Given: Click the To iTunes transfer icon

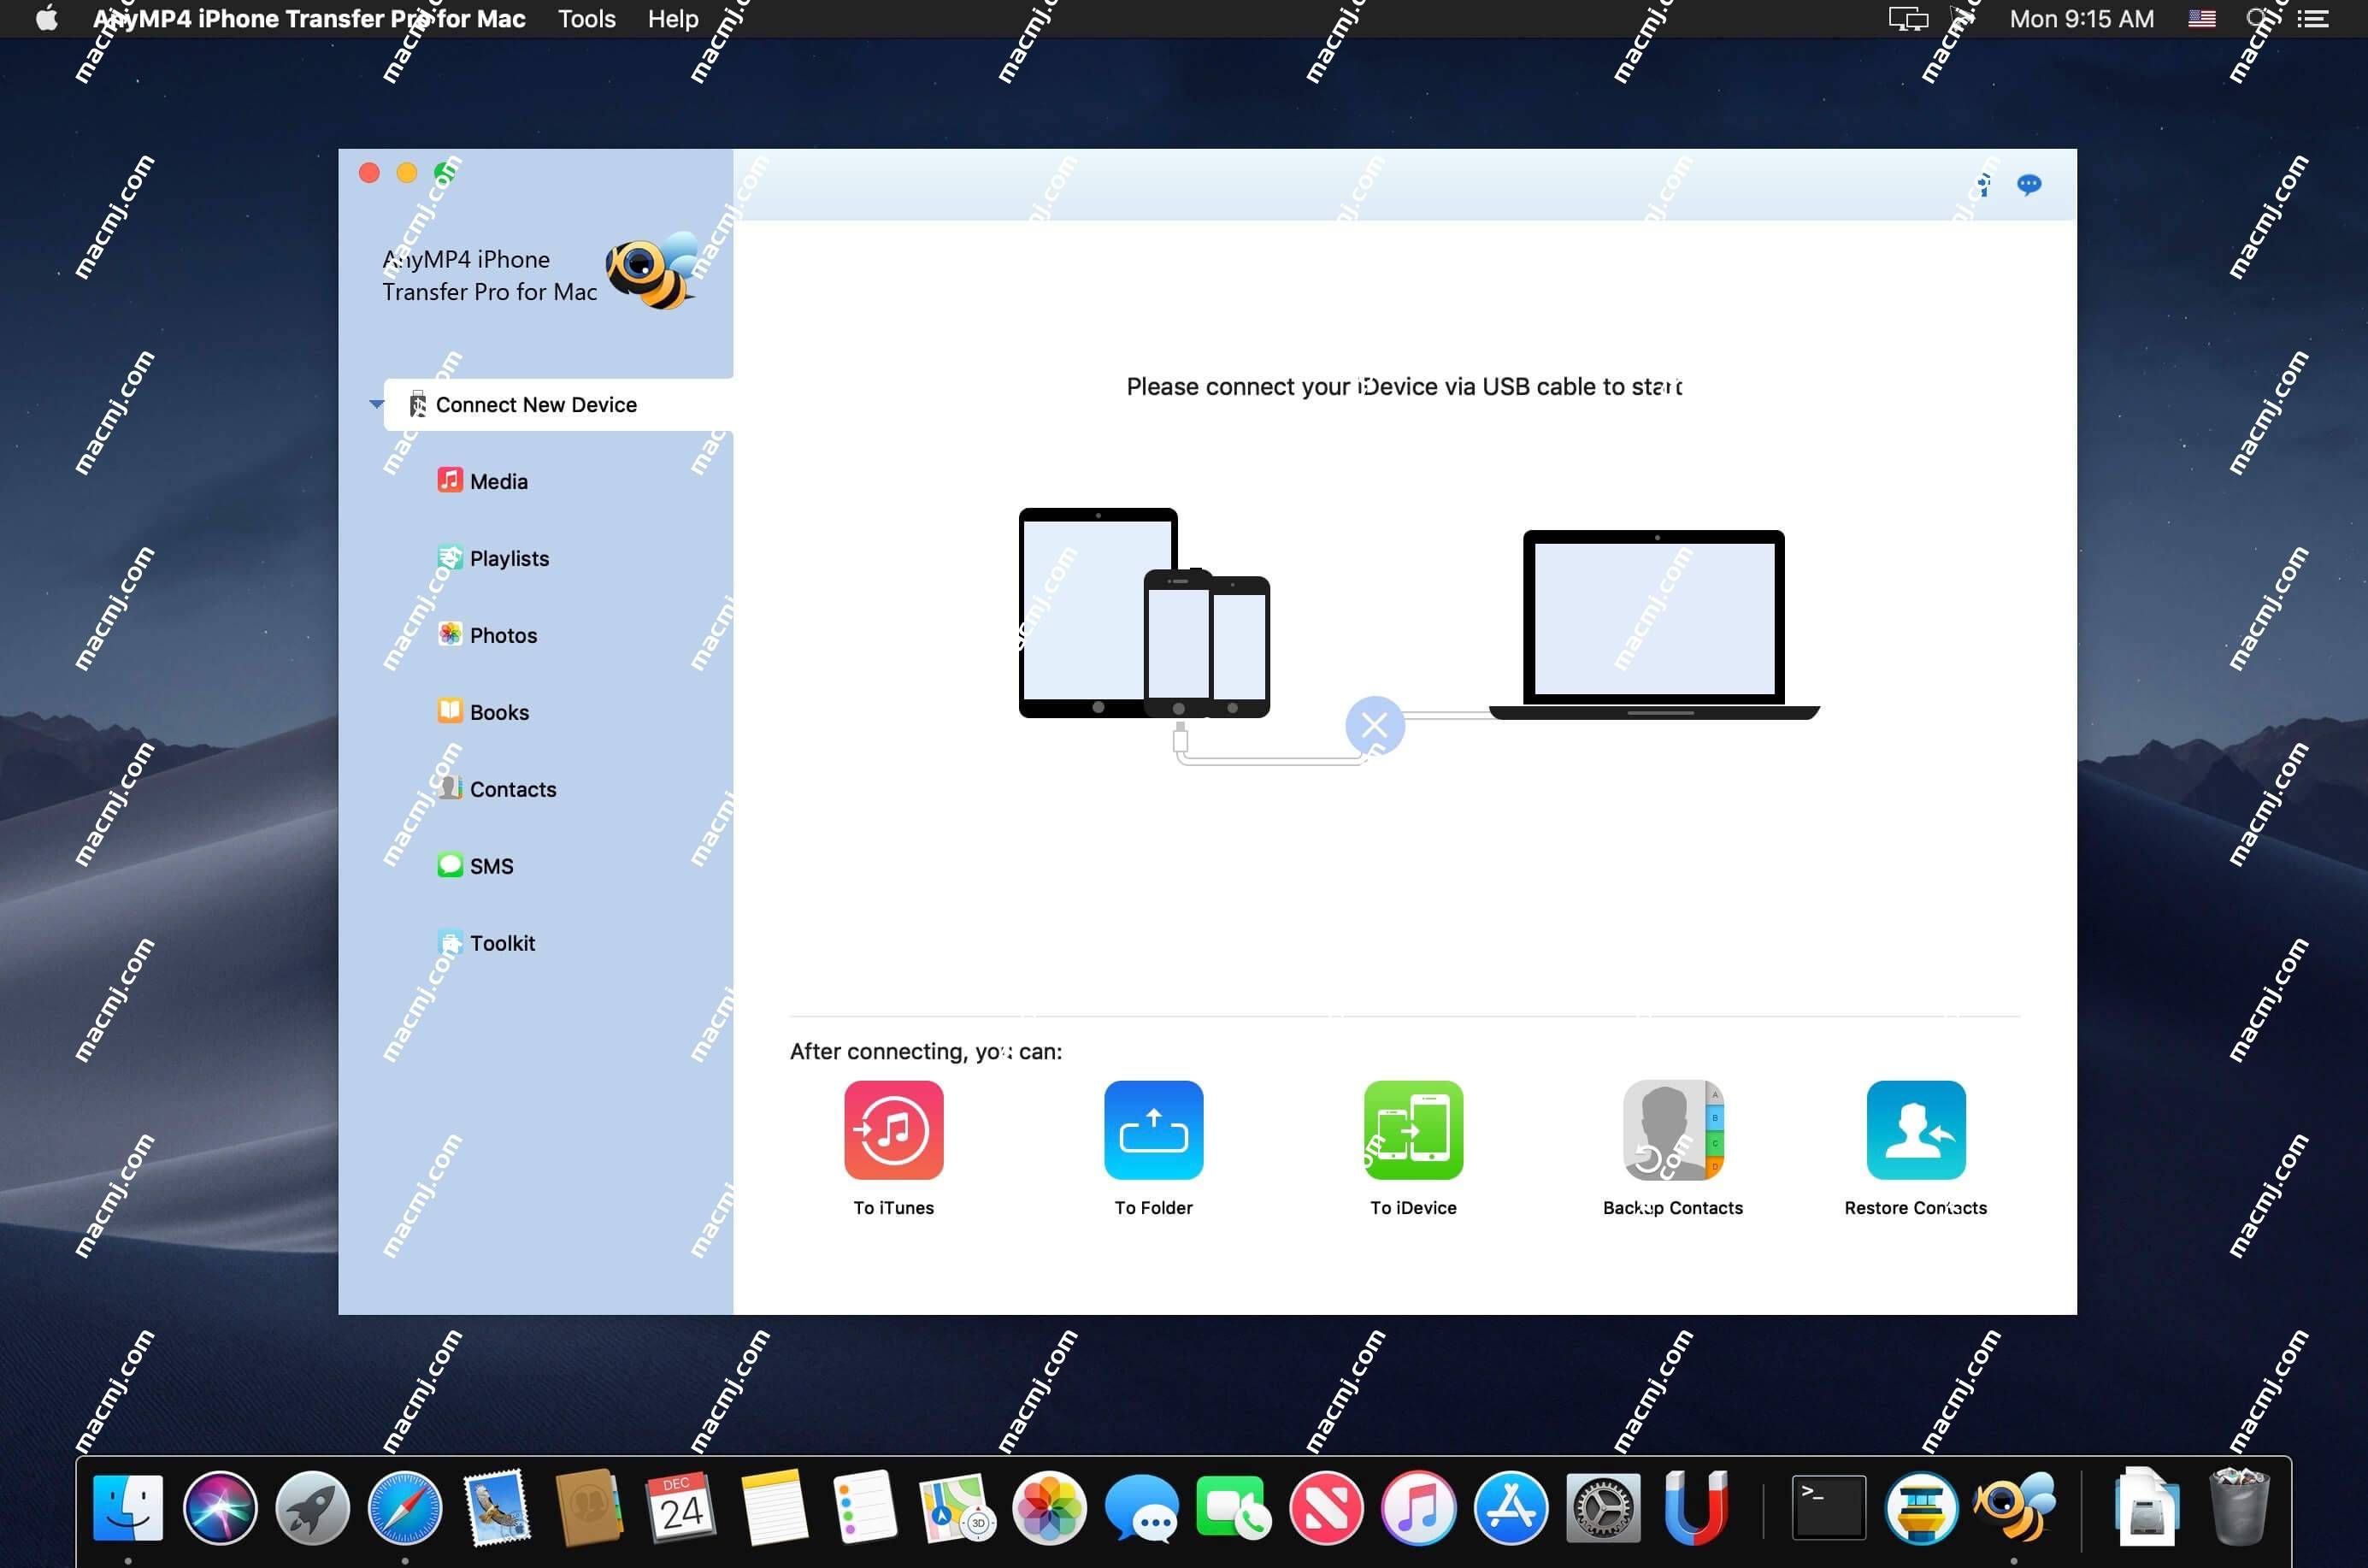Looking at the screenshot, I should point(892,1129).
